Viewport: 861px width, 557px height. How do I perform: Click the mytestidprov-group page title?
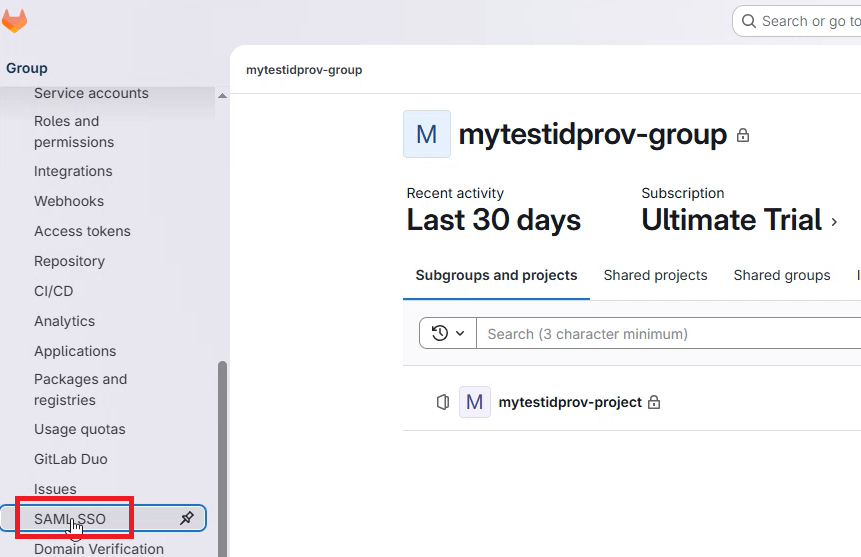(592, 134)
